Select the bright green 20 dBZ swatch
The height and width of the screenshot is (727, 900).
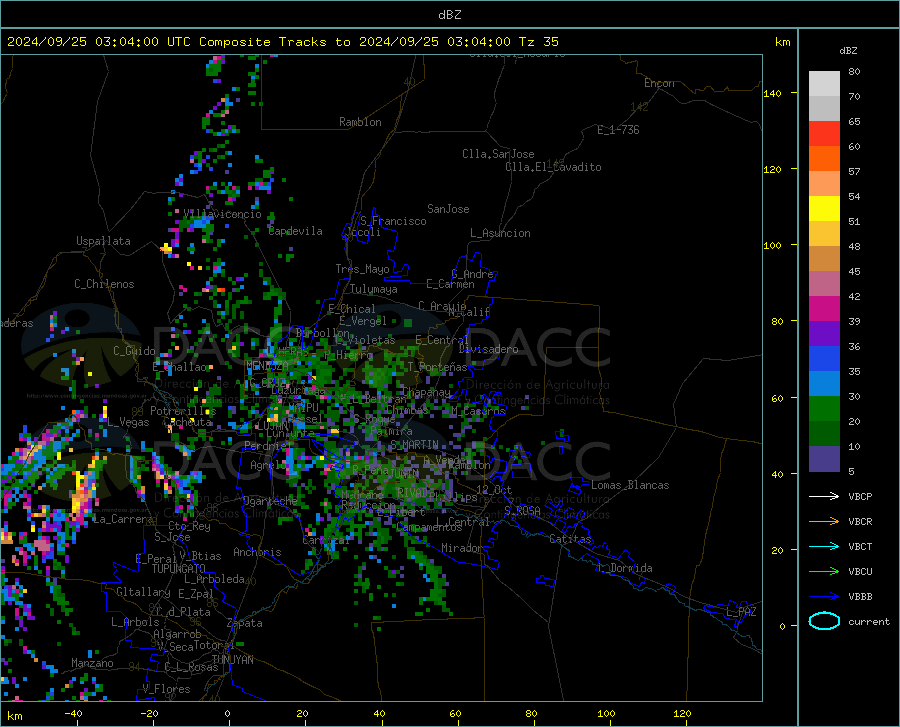coord(824,409)
